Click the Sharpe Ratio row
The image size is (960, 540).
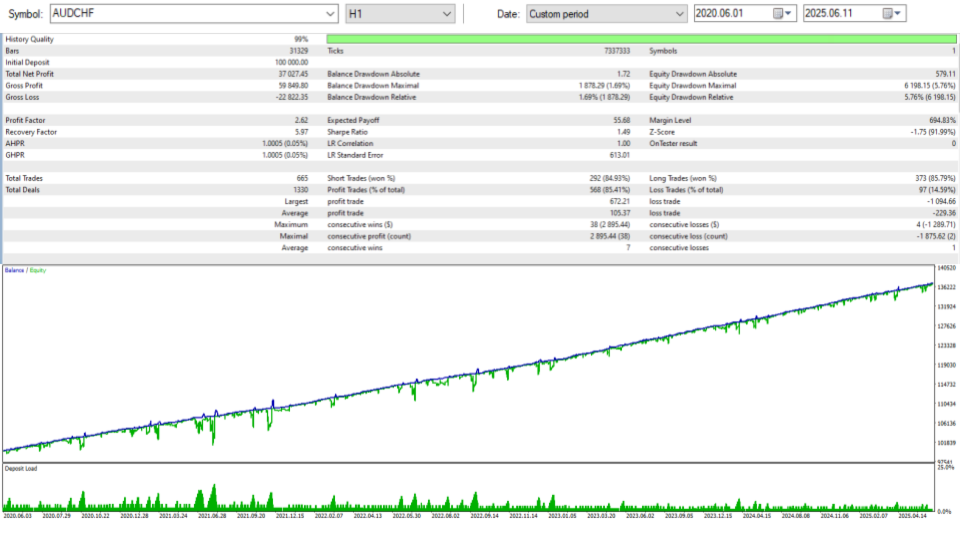pos(479,132)
